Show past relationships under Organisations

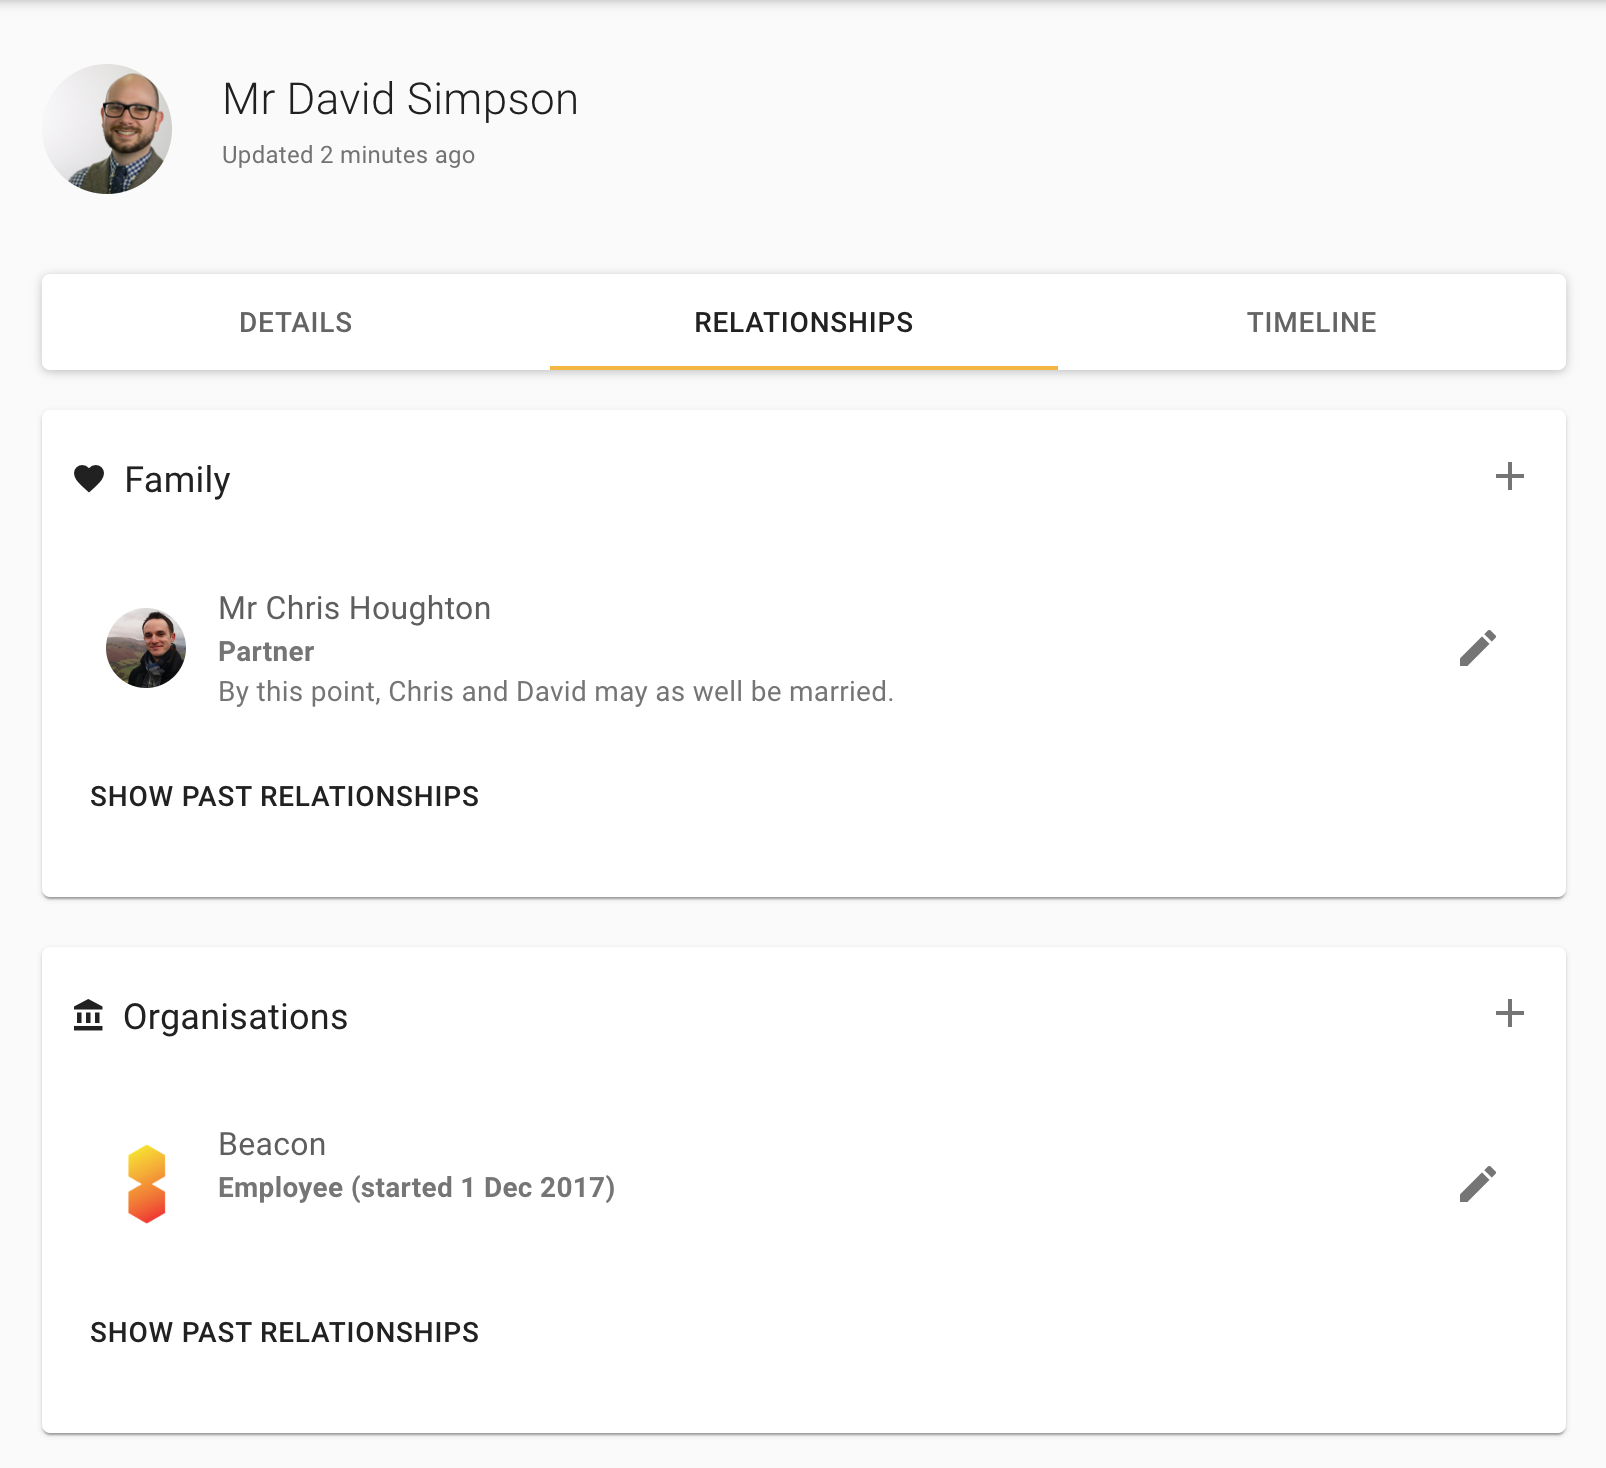(284, 1332)
